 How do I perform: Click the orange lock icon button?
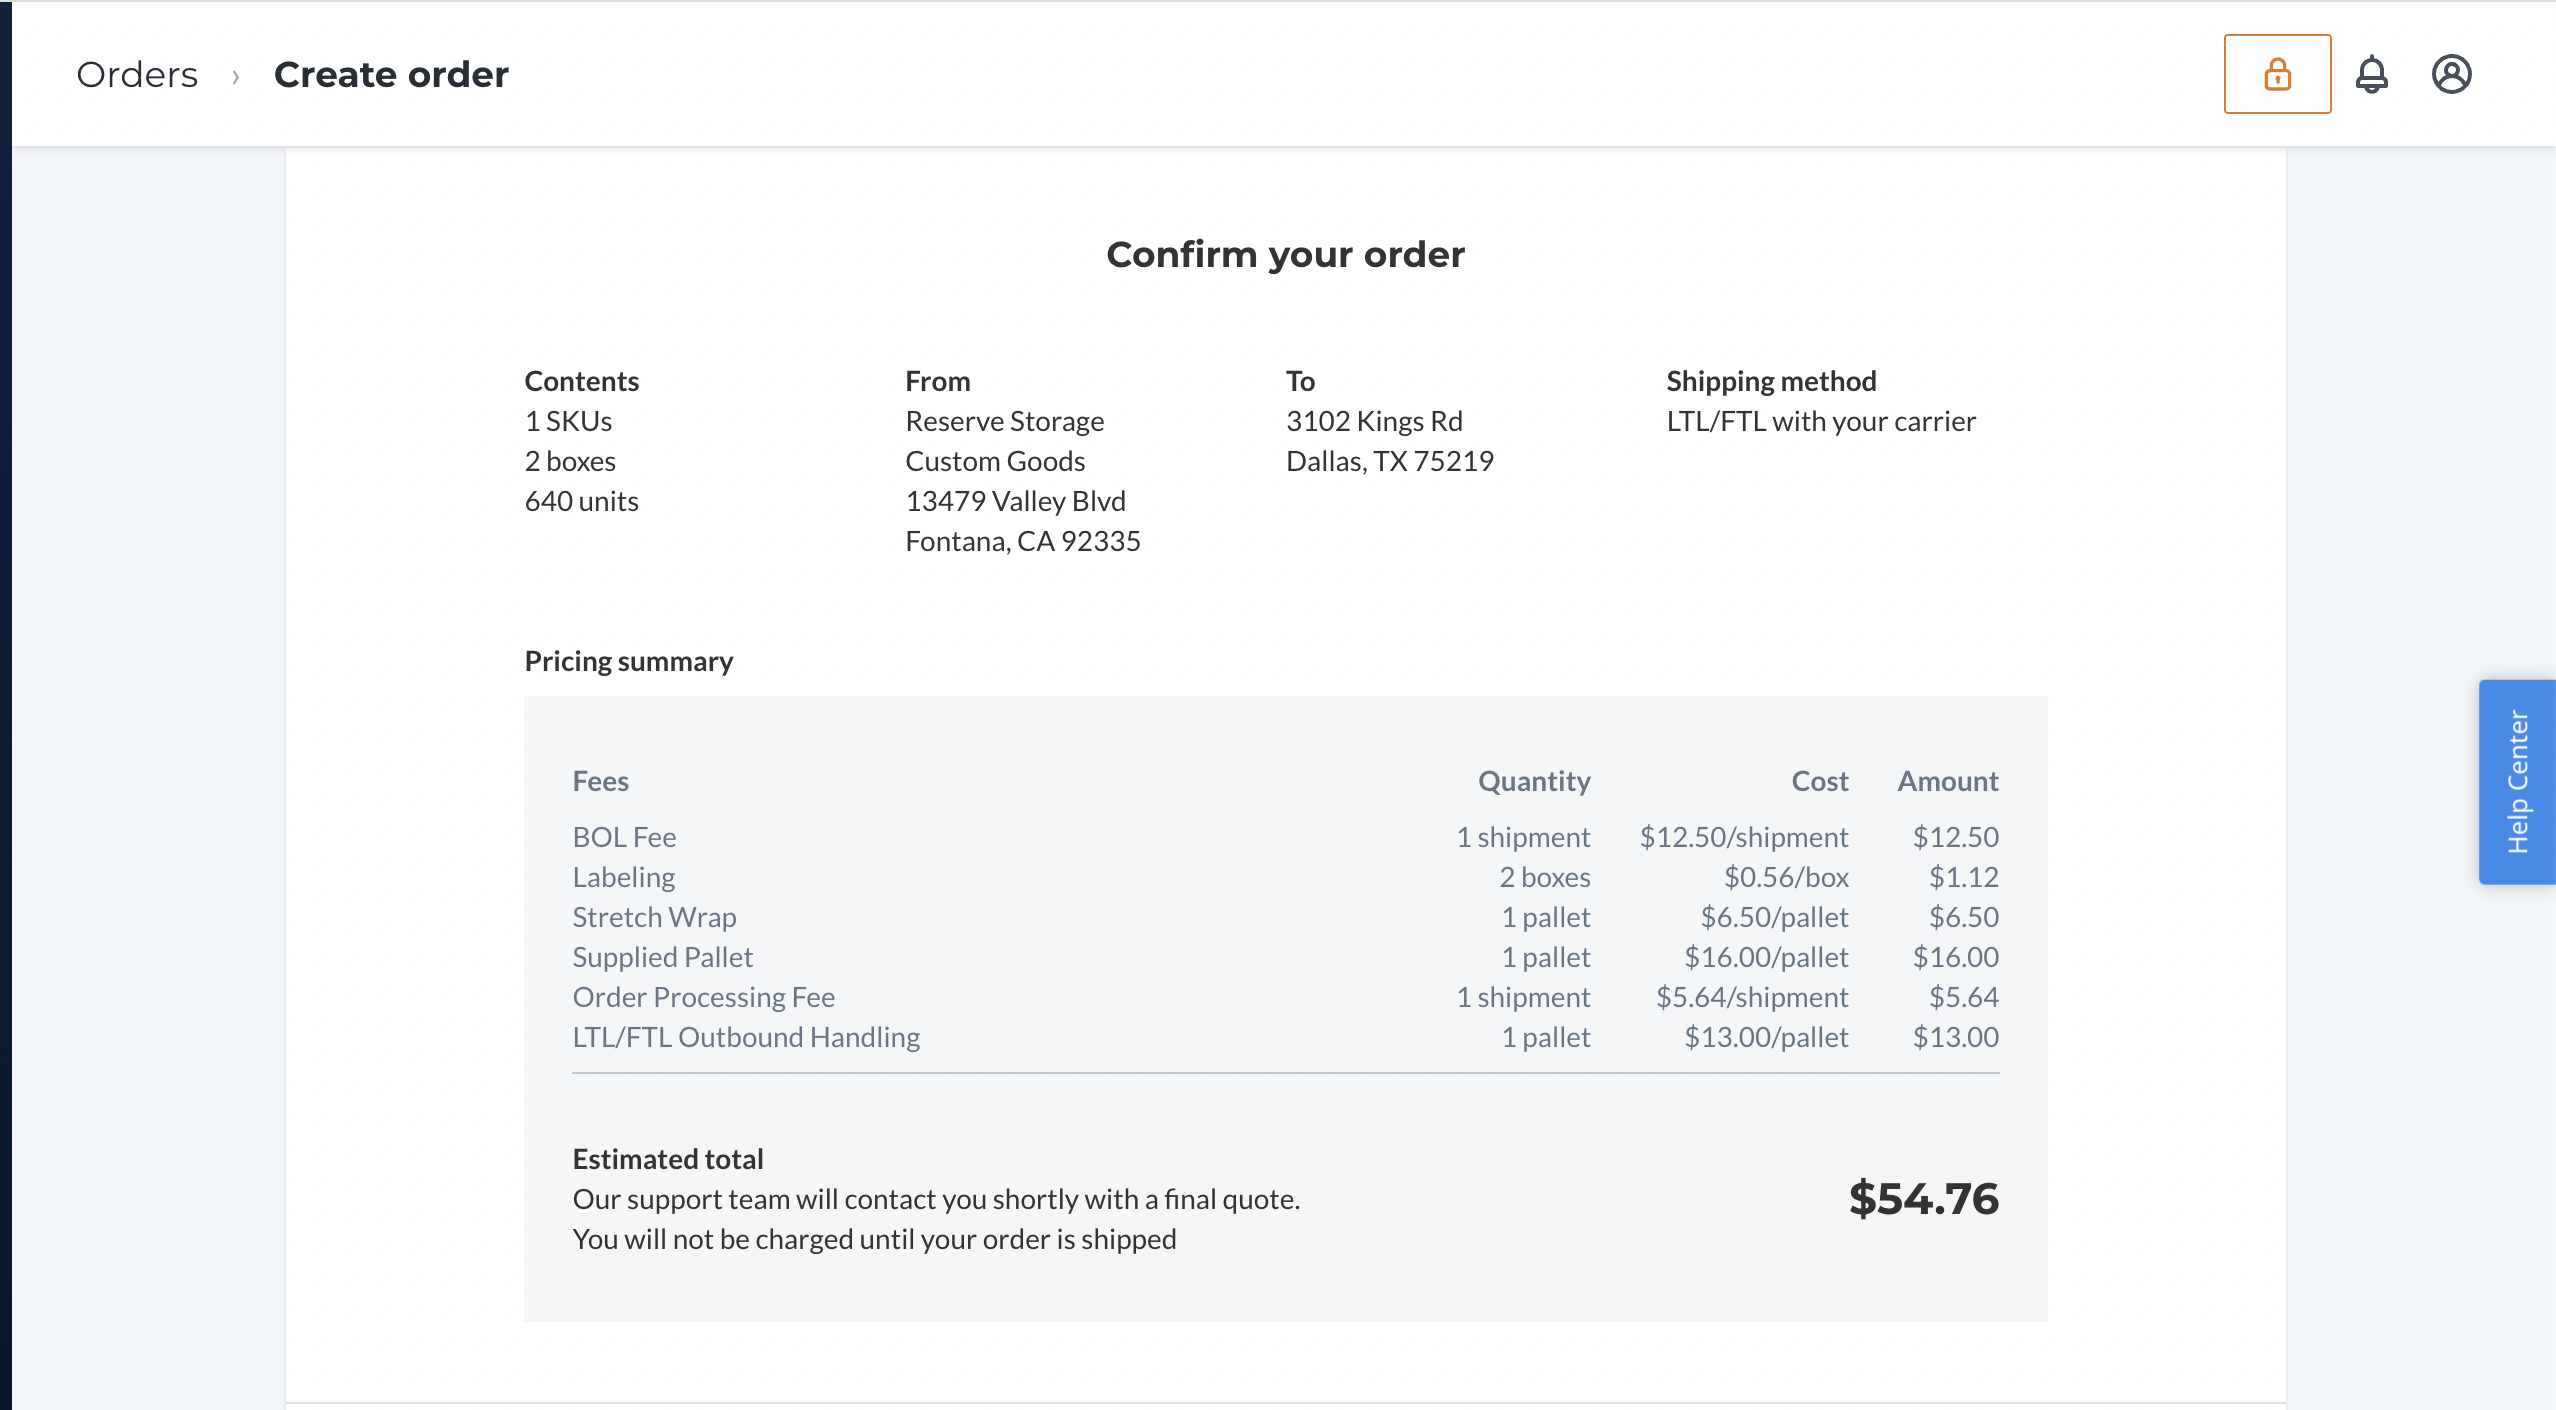[x=2277, y=74]
